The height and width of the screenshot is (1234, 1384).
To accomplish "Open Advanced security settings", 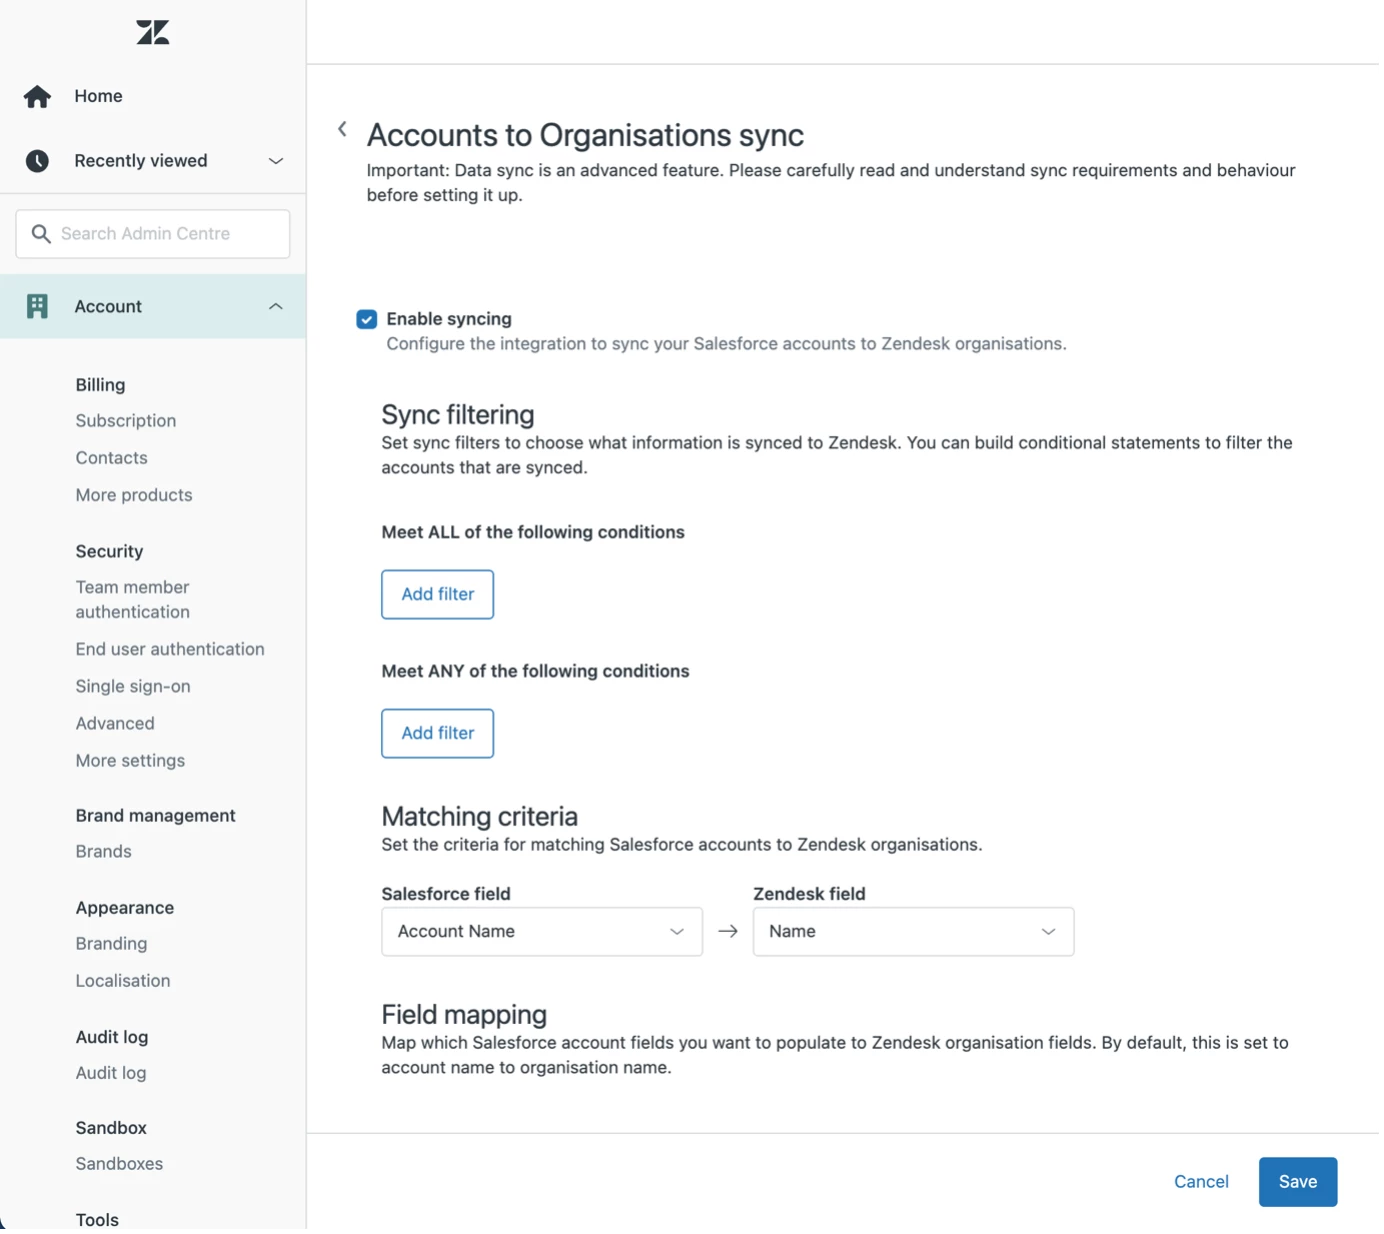I will pos(115,723).
